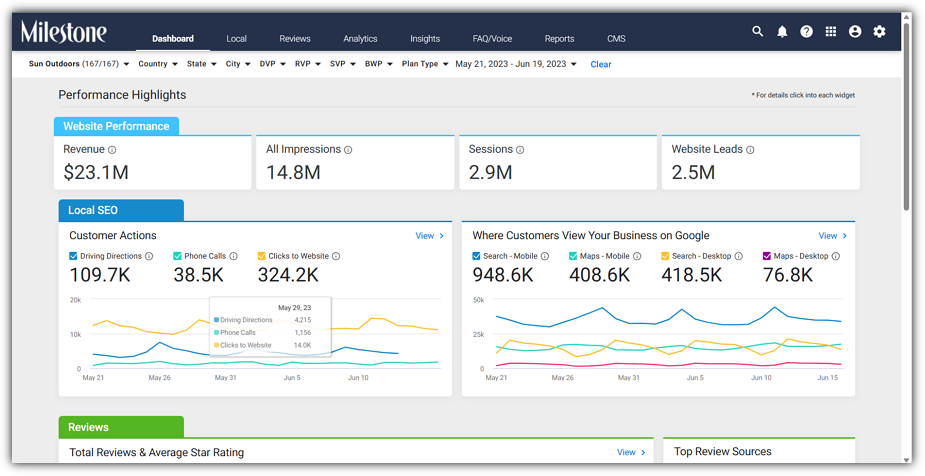925x476 pixels.
Task: Click the help question mark icon
Action: pos(806,32)
